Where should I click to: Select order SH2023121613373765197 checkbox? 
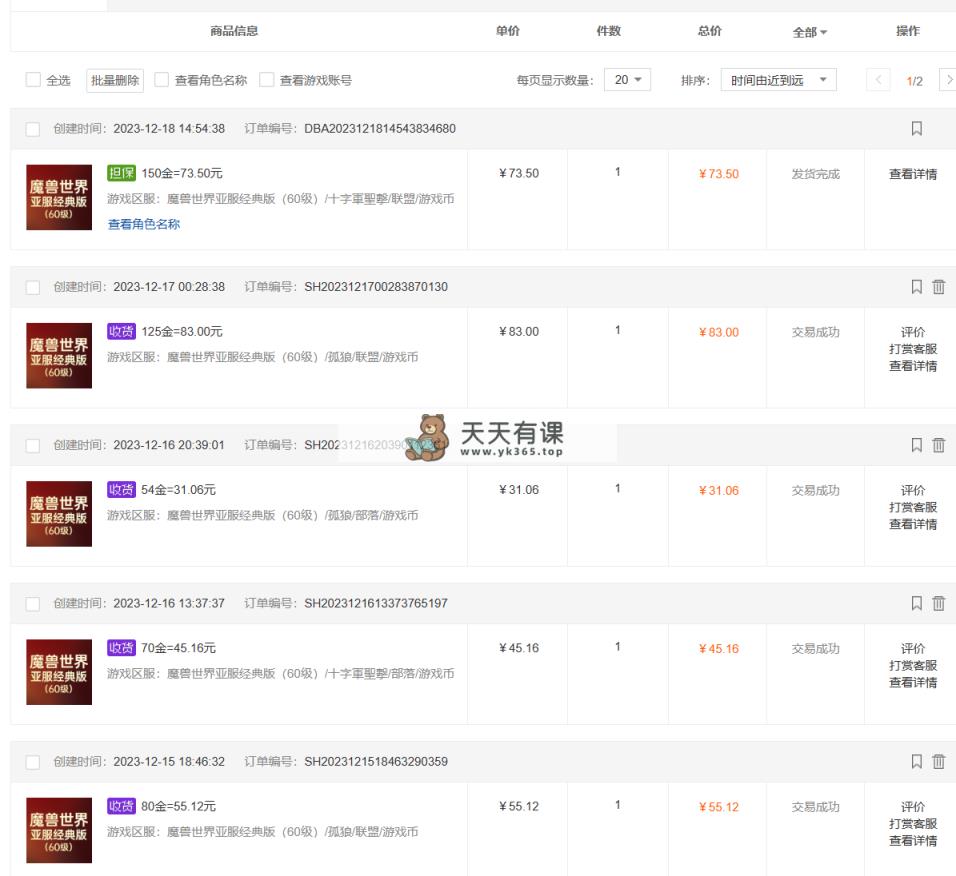[x=33, y=604]
